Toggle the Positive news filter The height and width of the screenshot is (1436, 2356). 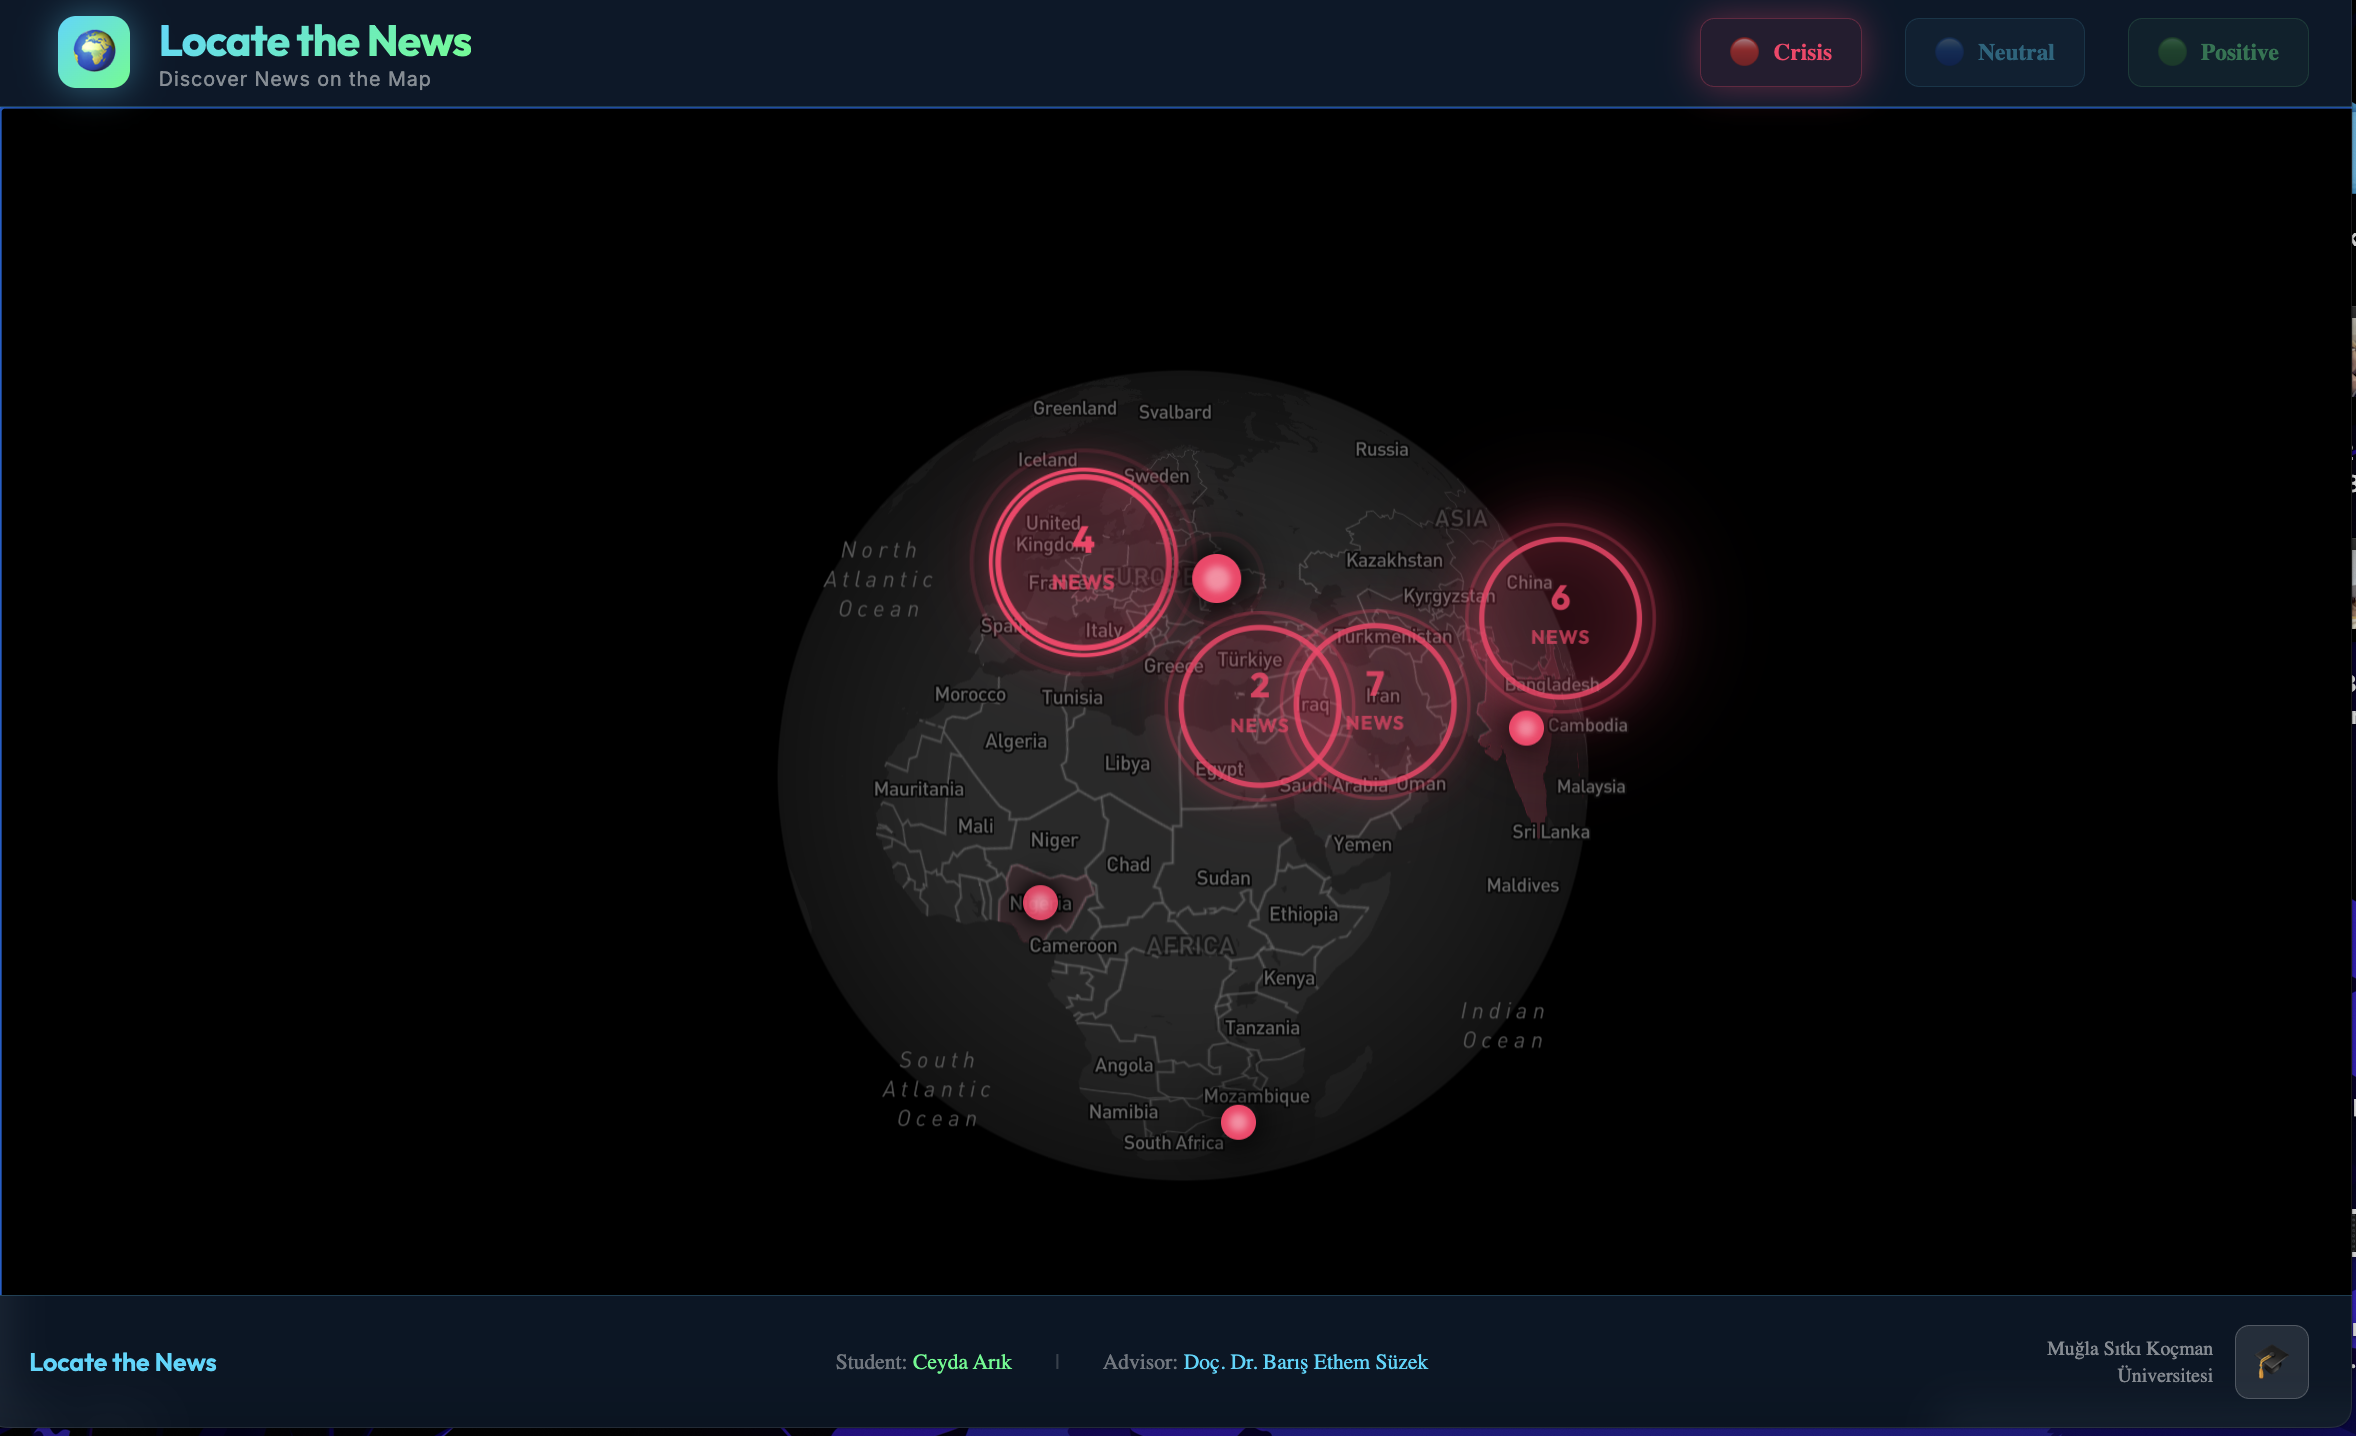click(x=2218, y=52)
